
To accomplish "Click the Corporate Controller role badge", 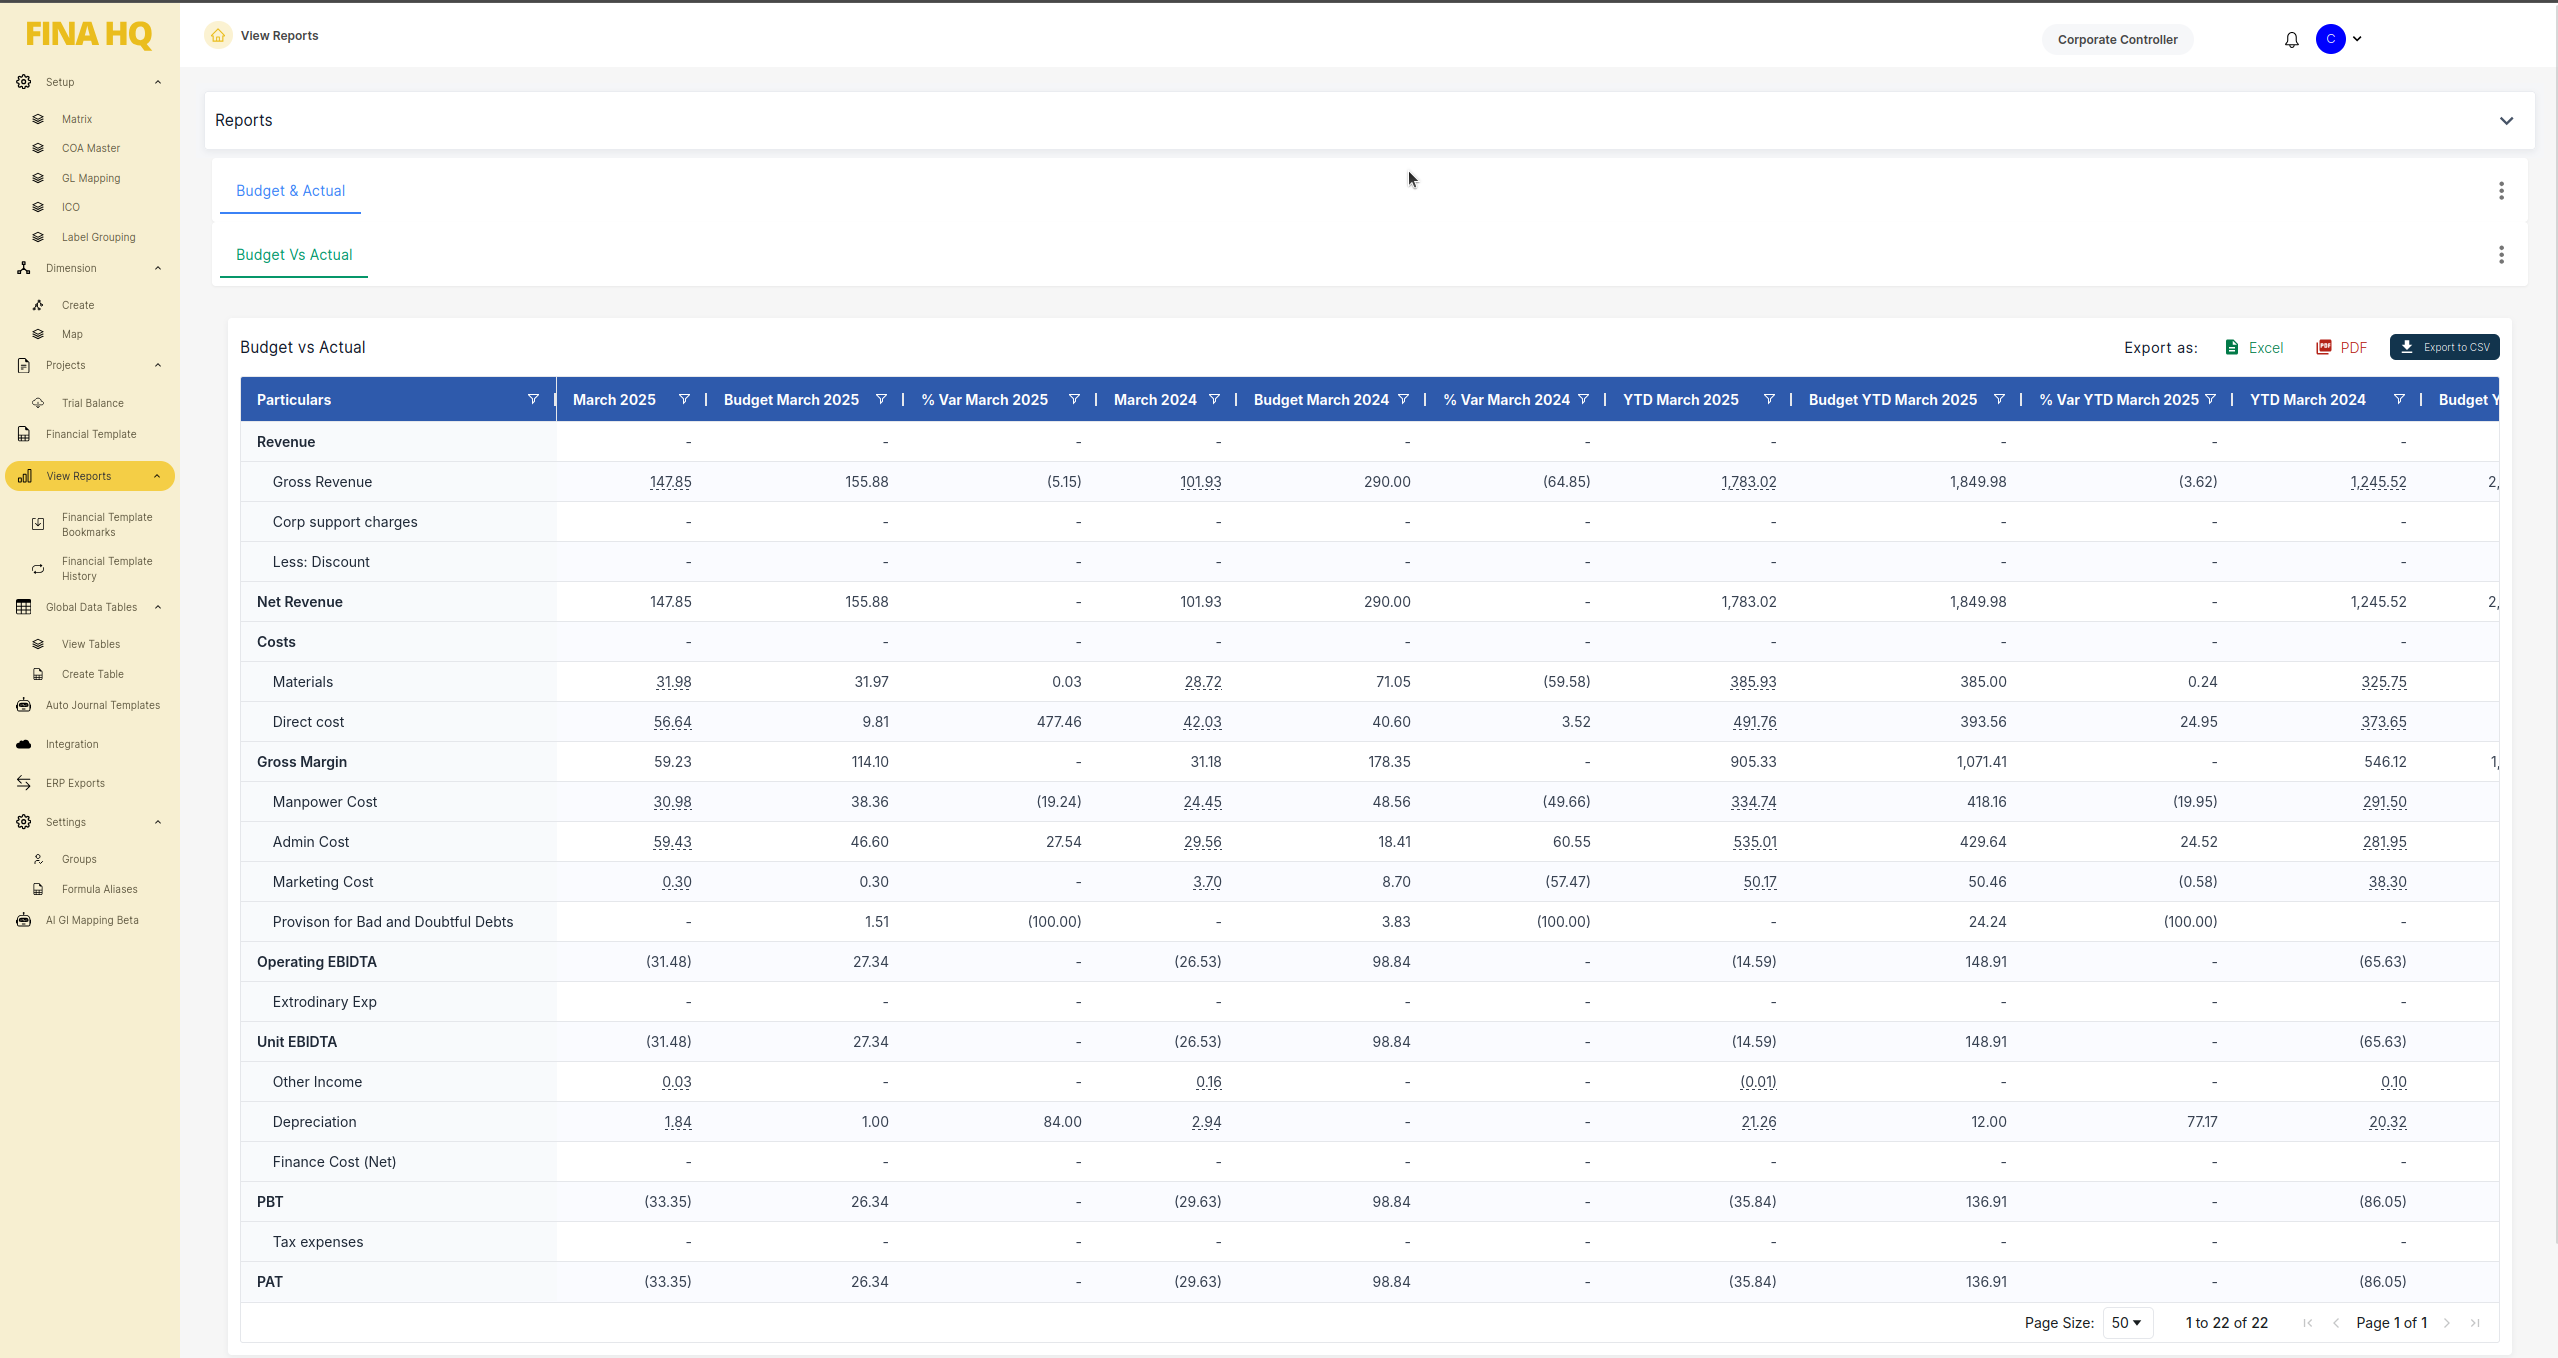I will 2117,40.
